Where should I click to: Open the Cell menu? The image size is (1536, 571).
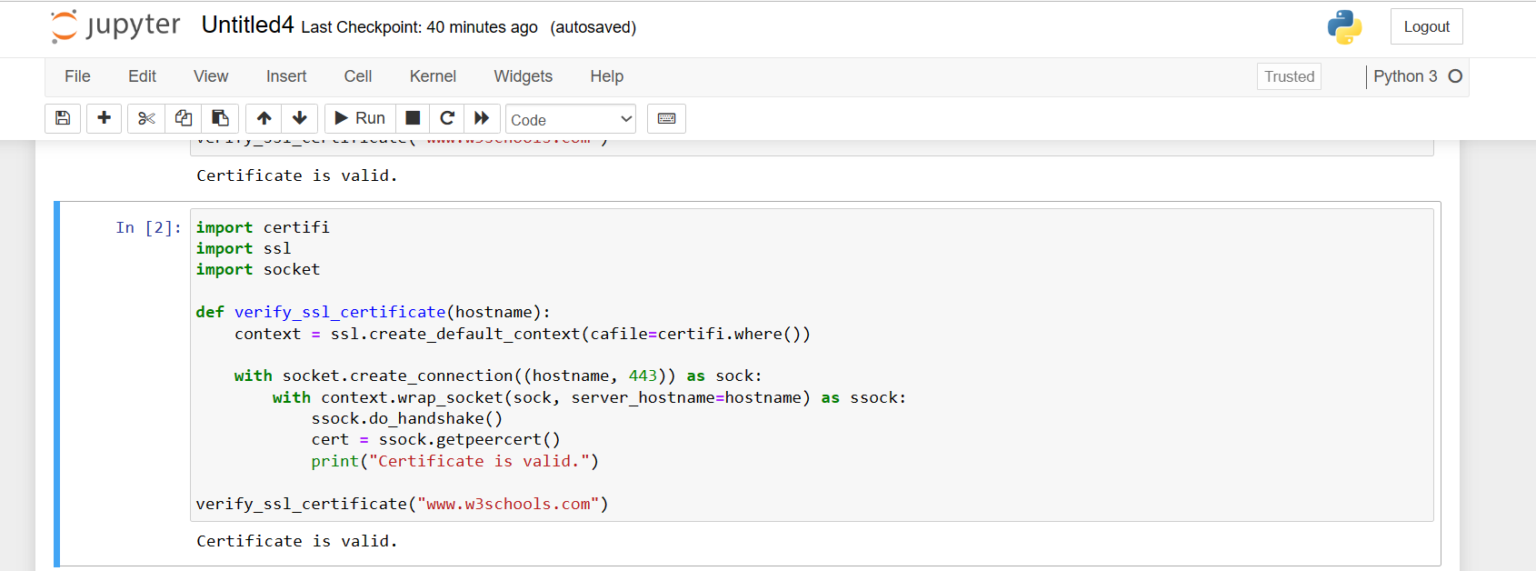pyautogui.click(x=358, y=76)
